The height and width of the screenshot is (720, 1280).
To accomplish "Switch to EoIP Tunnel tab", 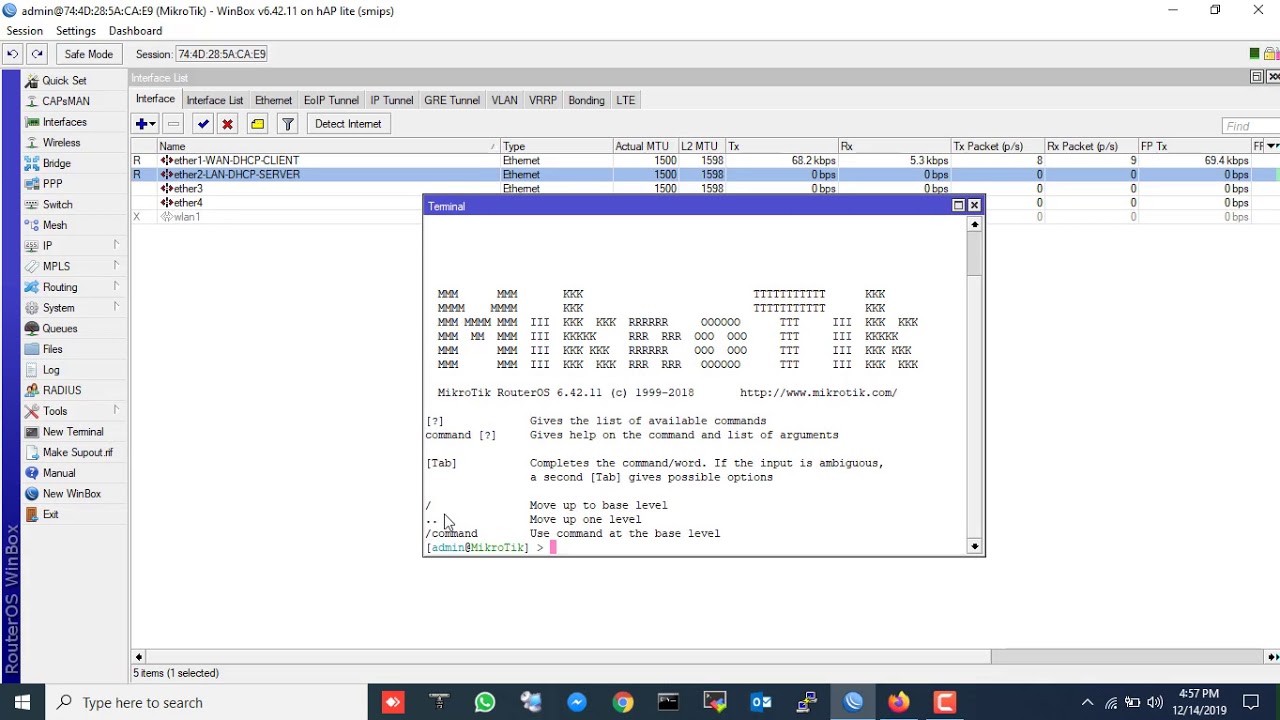I will click(331, 100).
